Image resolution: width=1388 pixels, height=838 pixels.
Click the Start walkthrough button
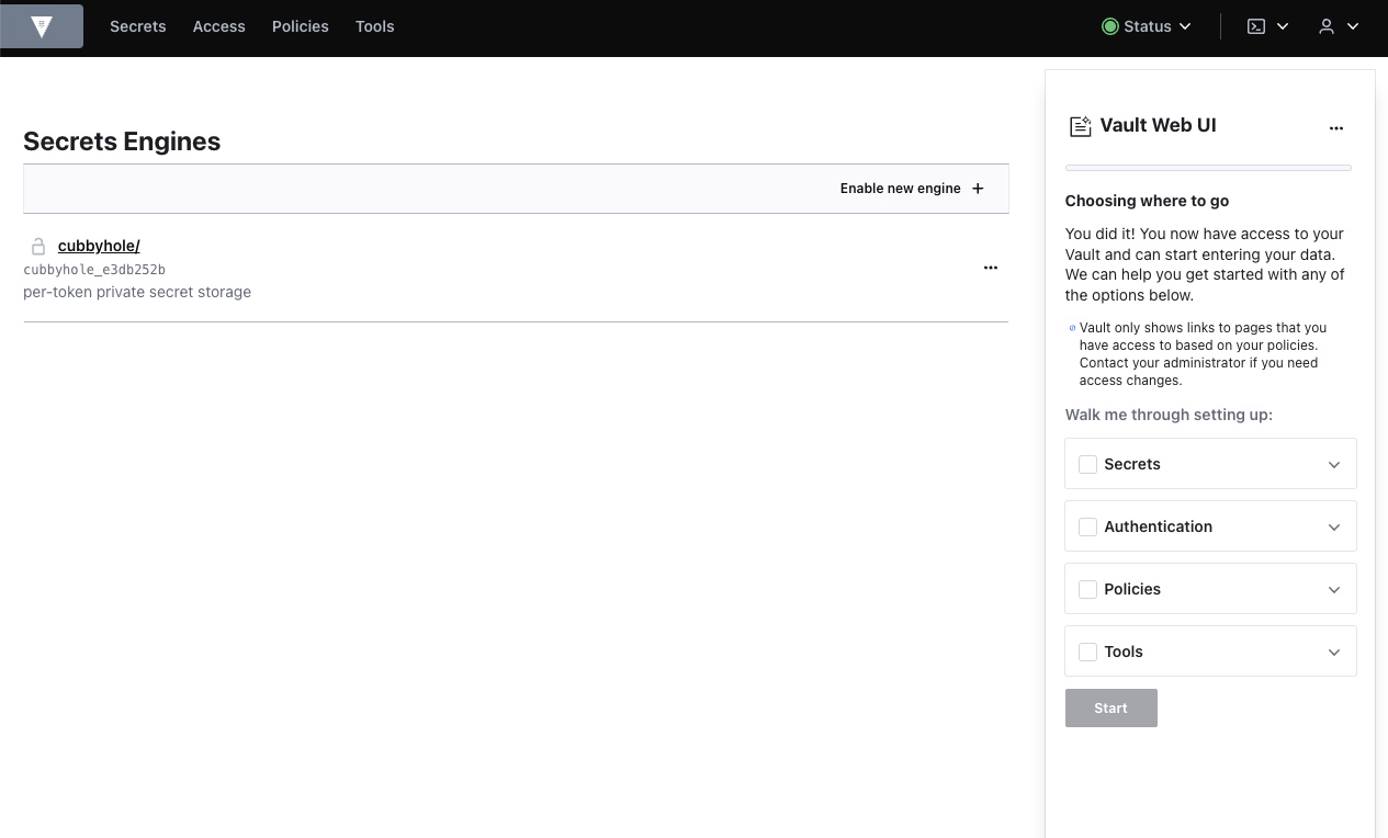pyautogui.click(x=1110, y=707)
